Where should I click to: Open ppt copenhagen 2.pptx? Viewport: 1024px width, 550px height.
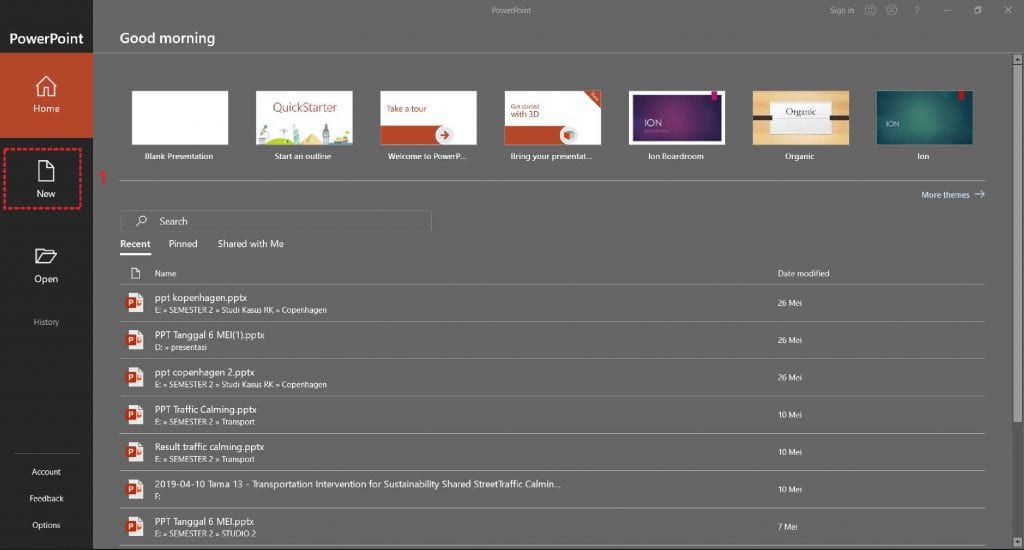coord(552,378)
